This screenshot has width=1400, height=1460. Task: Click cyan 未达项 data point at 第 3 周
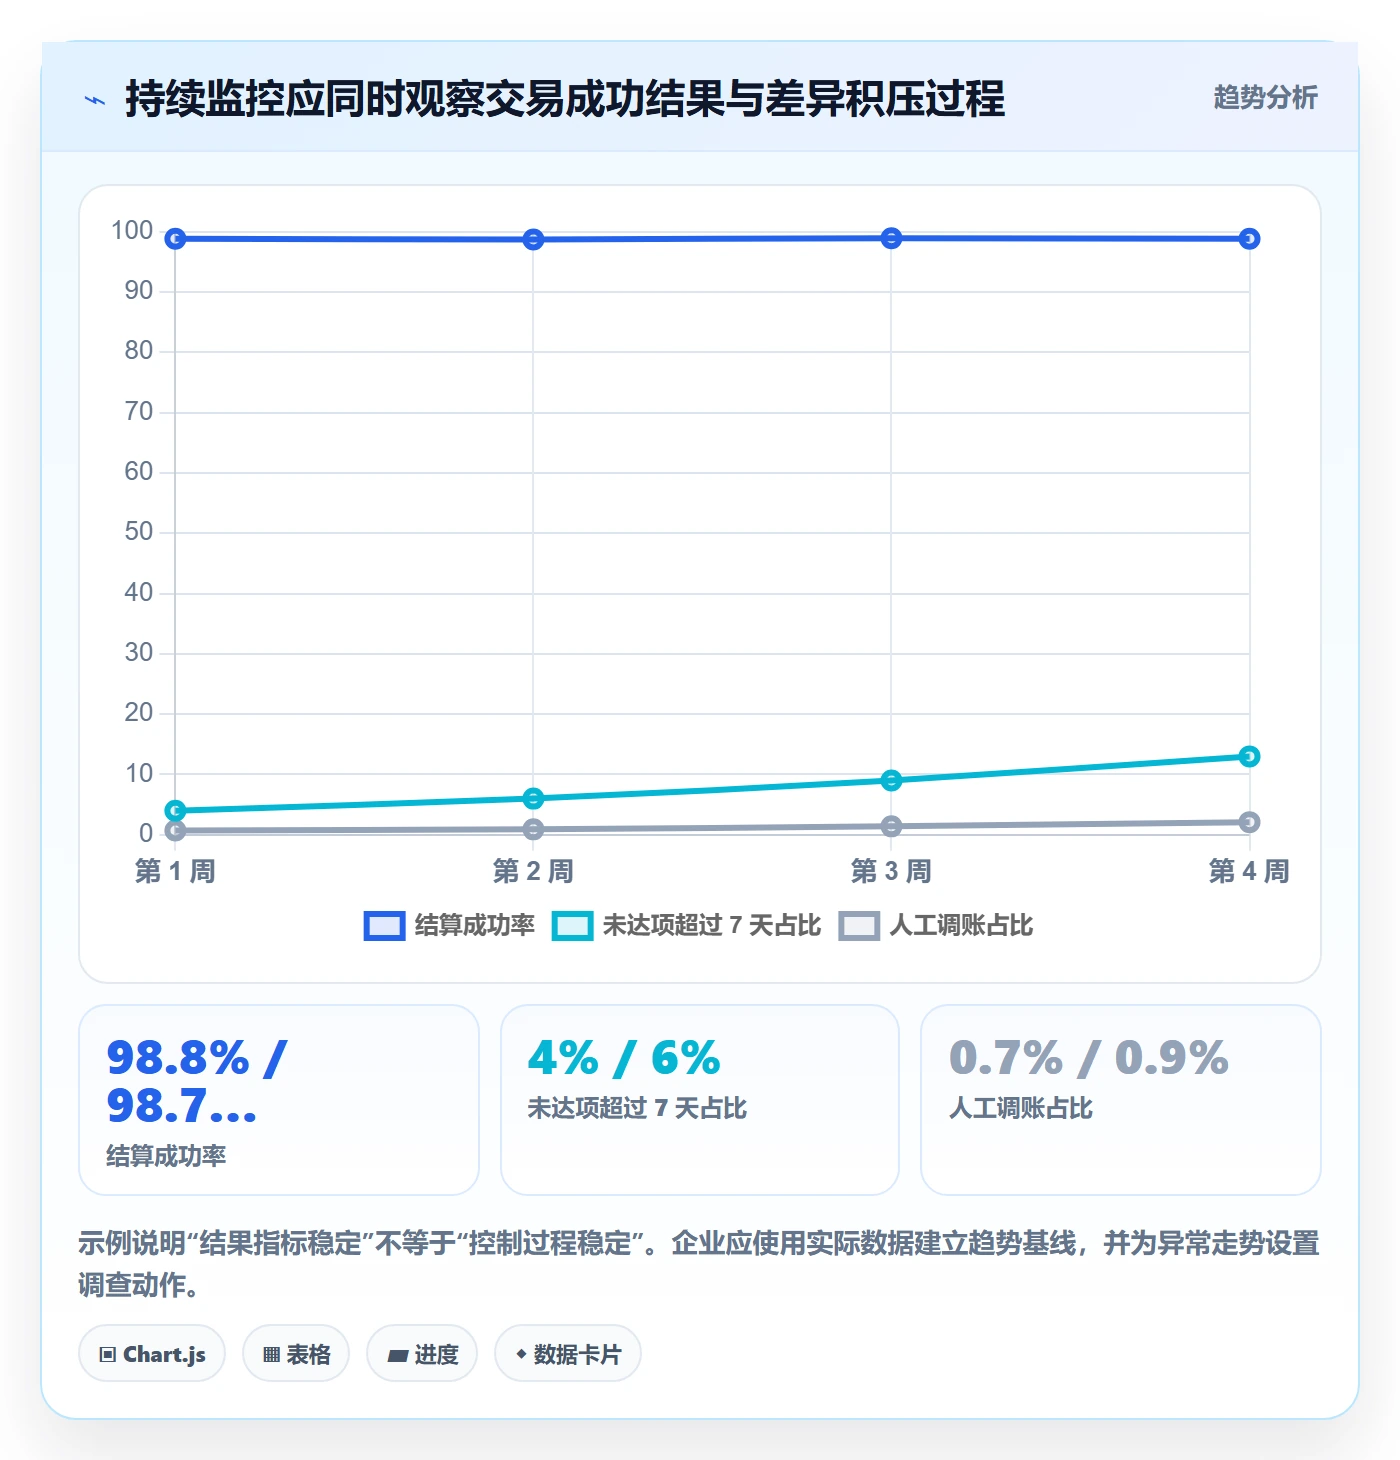tap(891, 780)
